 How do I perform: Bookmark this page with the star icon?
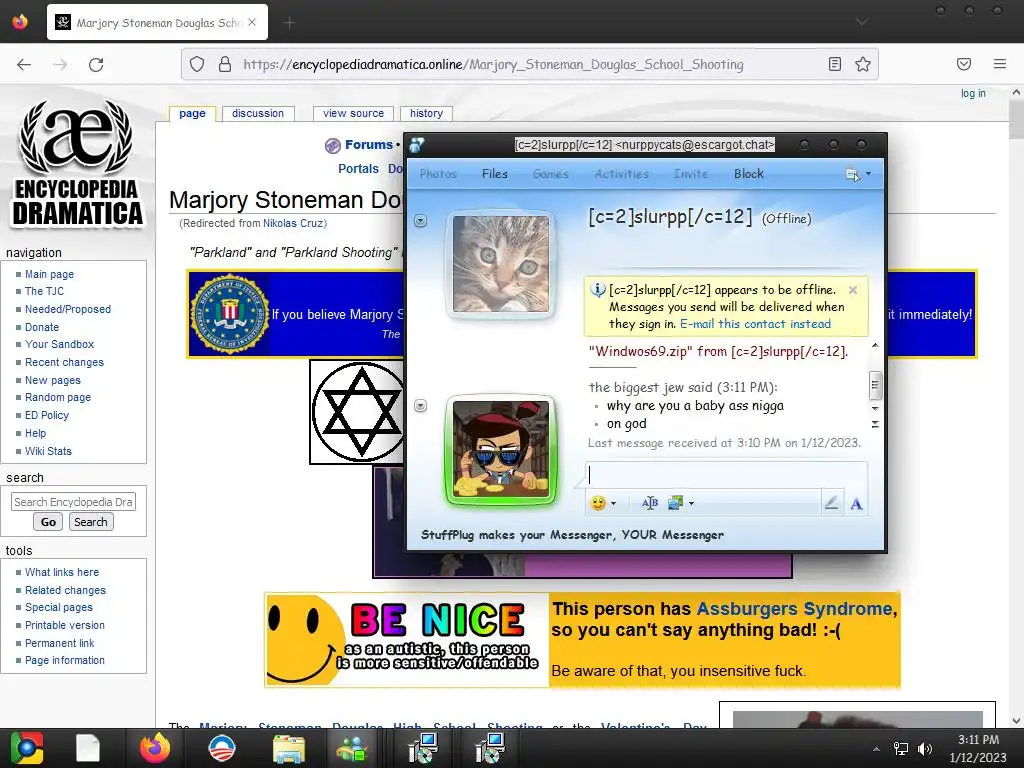coord(863,64)
